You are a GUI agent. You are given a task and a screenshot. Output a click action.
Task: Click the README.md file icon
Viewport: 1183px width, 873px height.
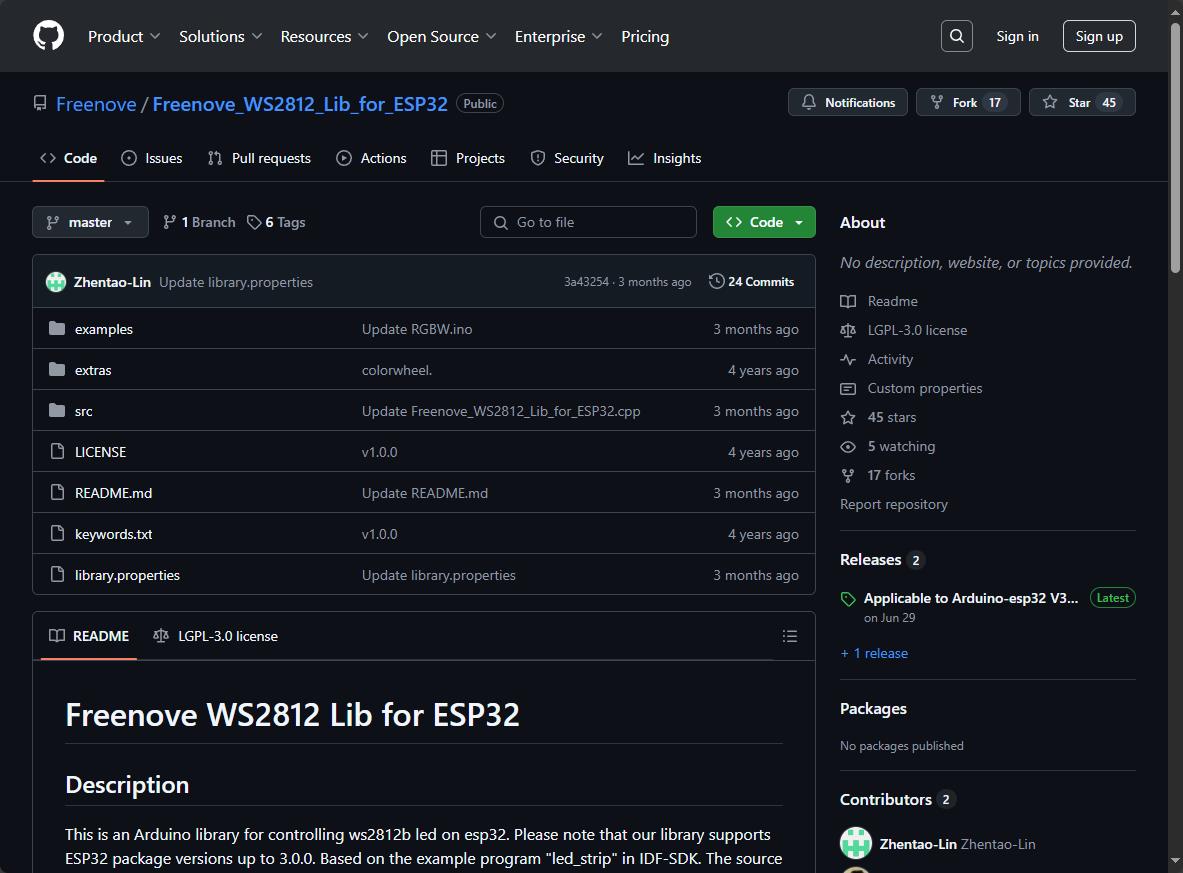[x=57, y=492]
